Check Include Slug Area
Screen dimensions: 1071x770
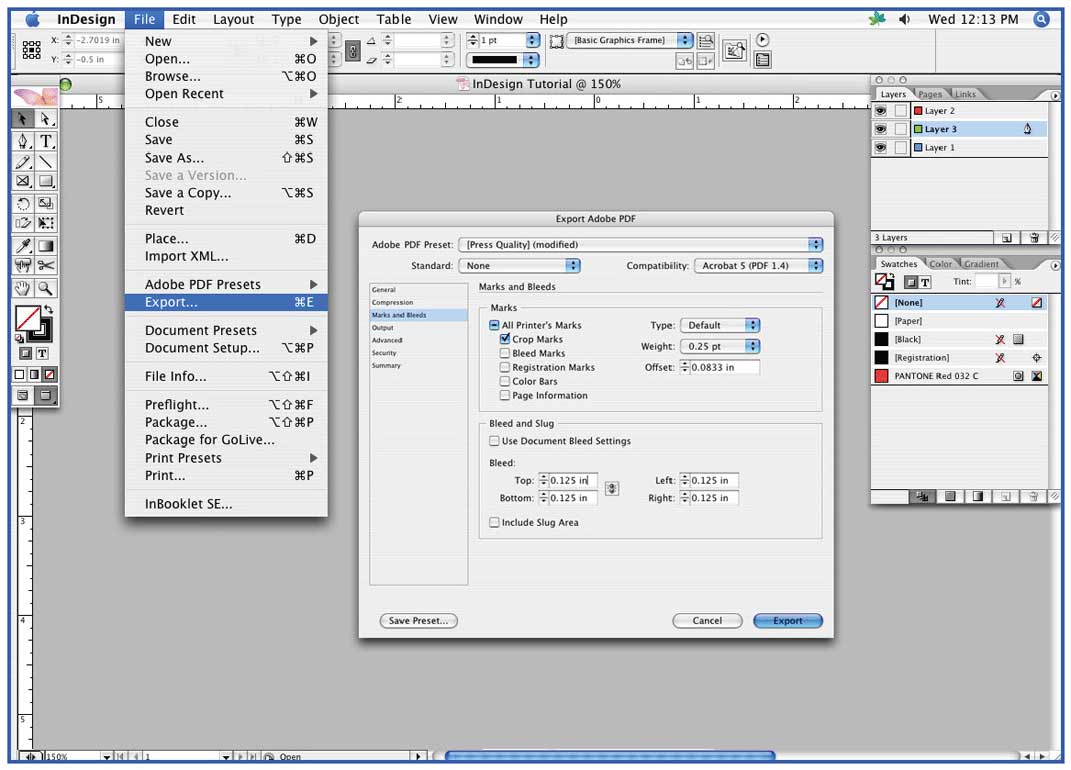coord(494,523)
